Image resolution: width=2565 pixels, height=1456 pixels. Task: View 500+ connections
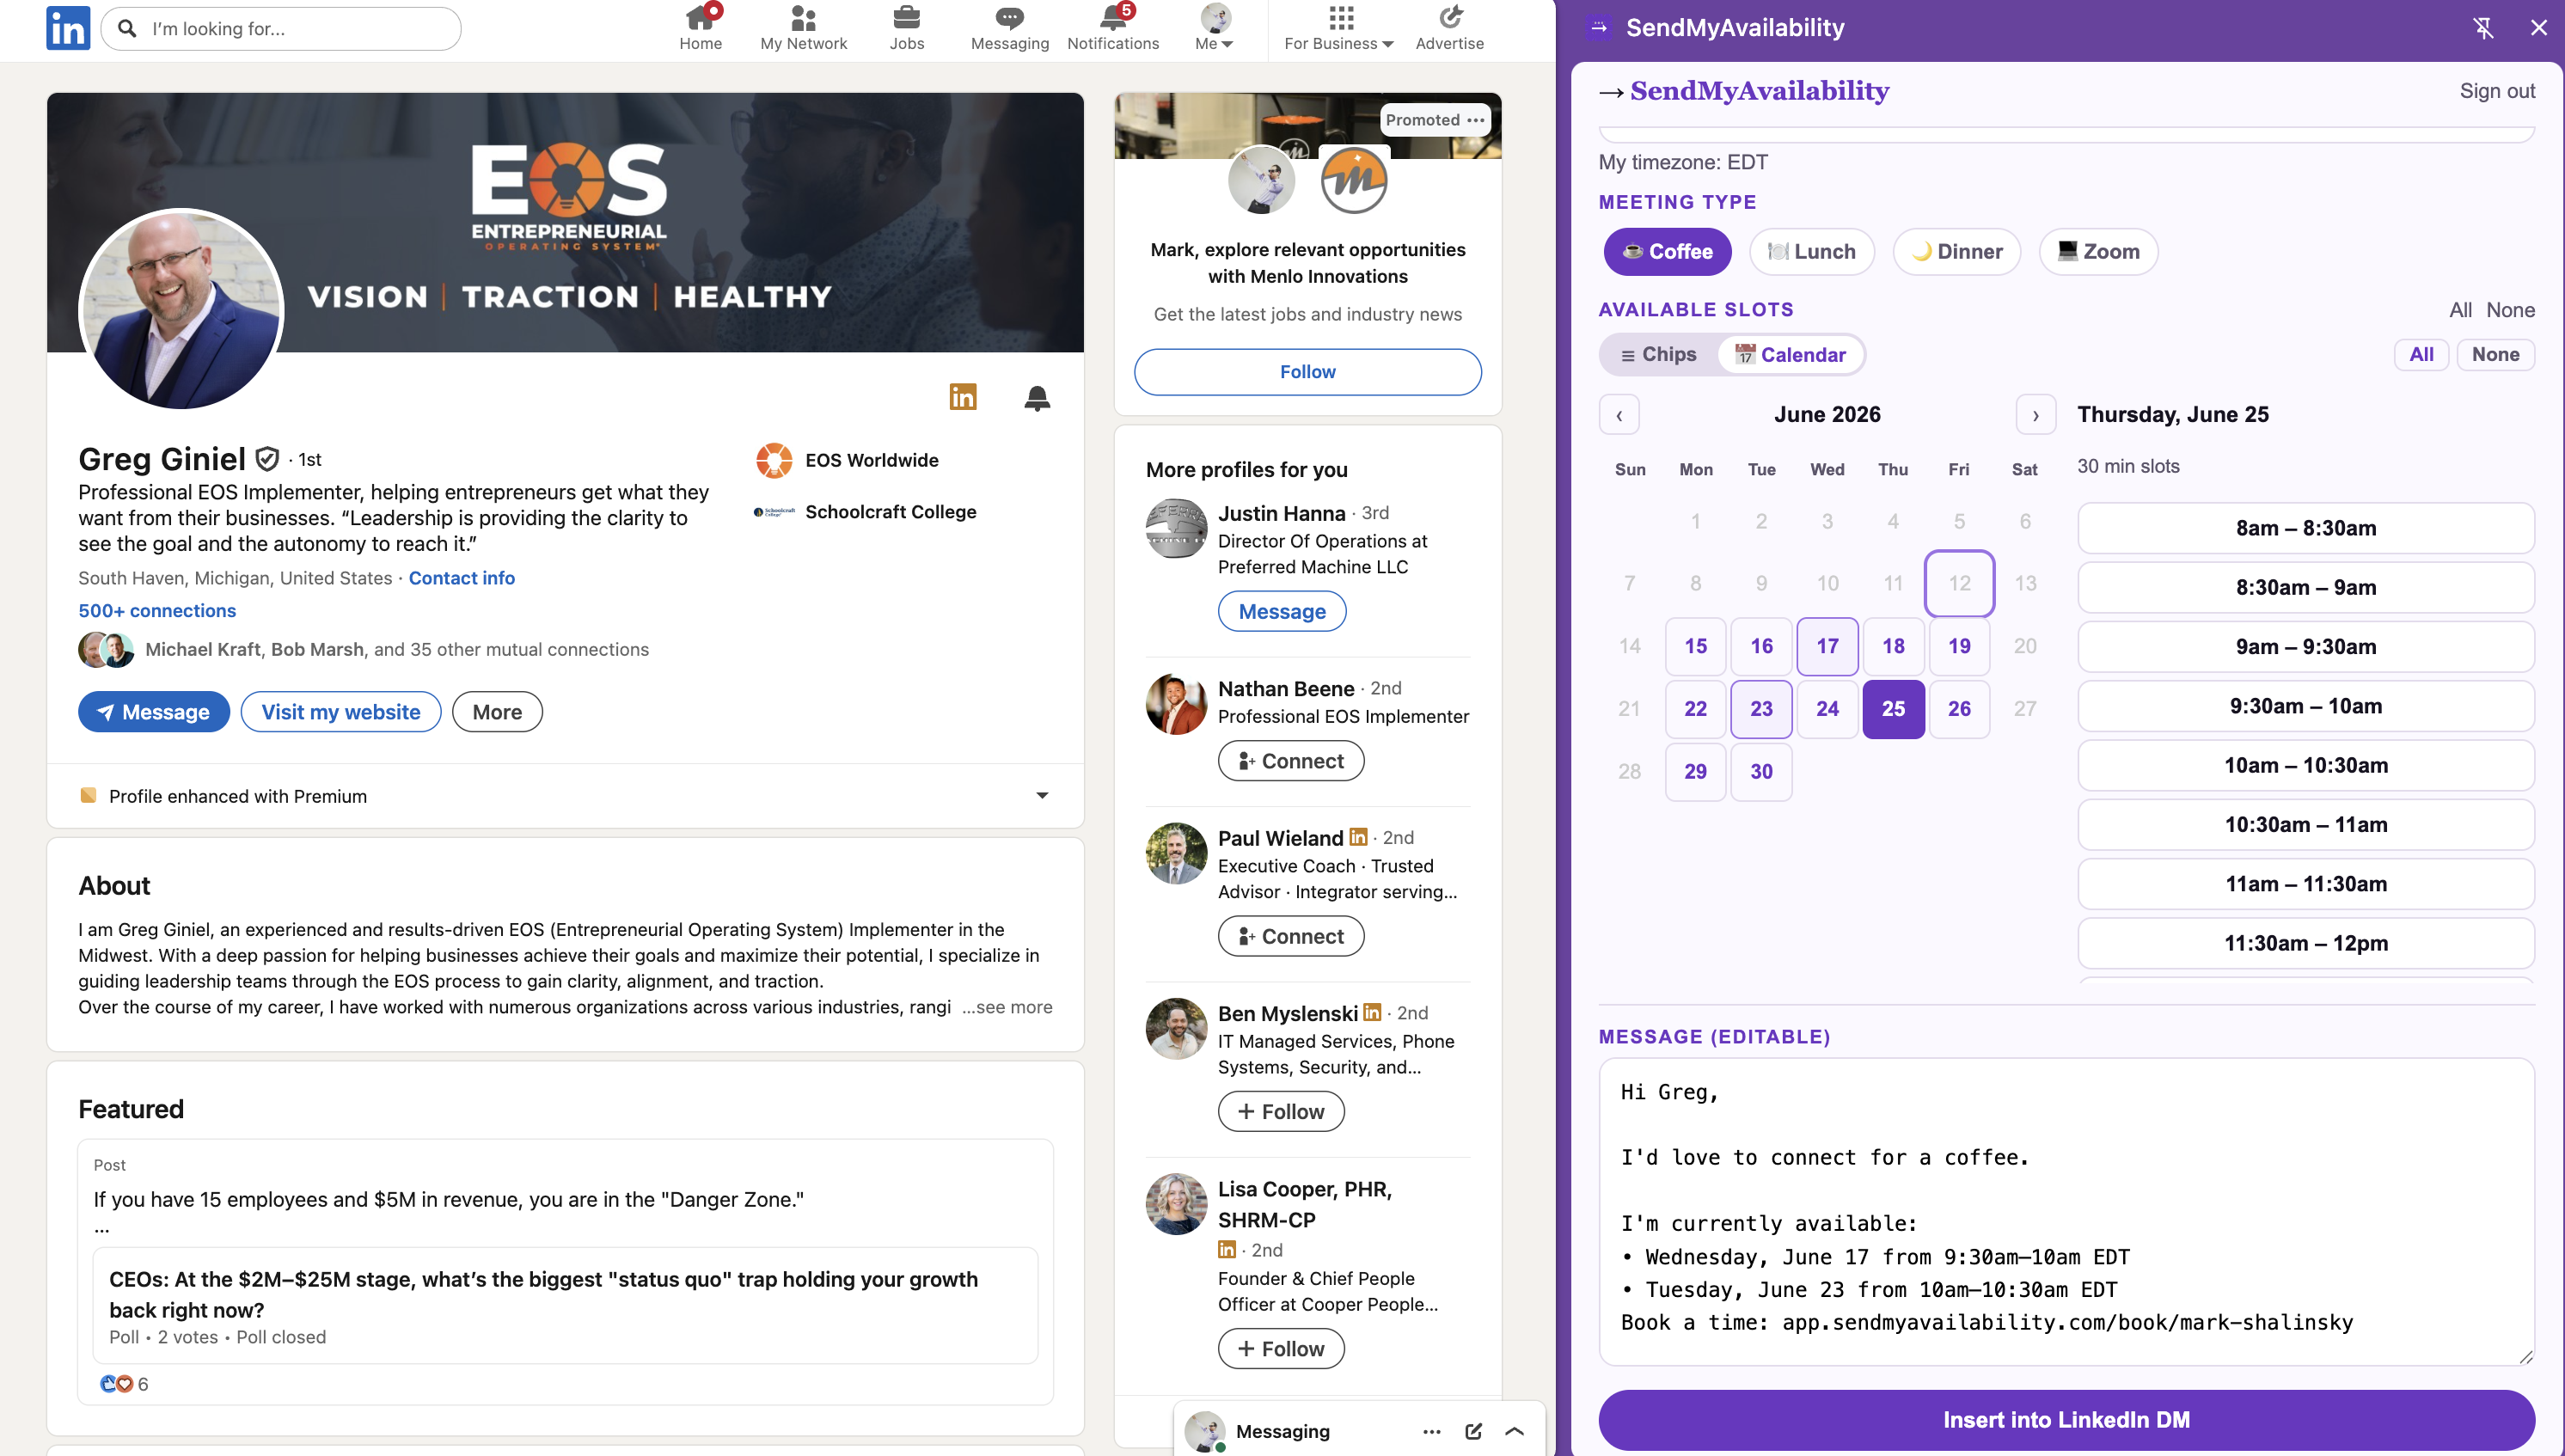pos(157,610)
